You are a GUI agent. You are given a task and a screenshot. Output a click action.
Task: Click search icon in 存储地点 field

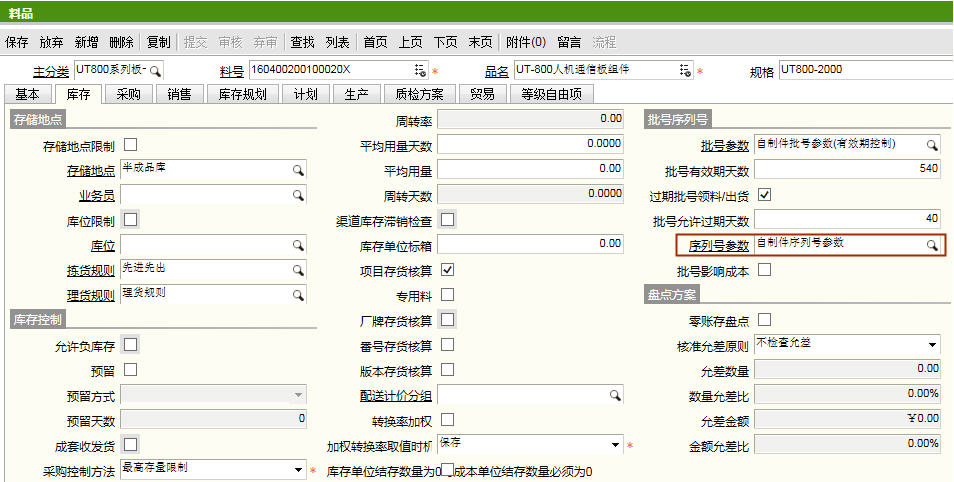coord(297,170)
